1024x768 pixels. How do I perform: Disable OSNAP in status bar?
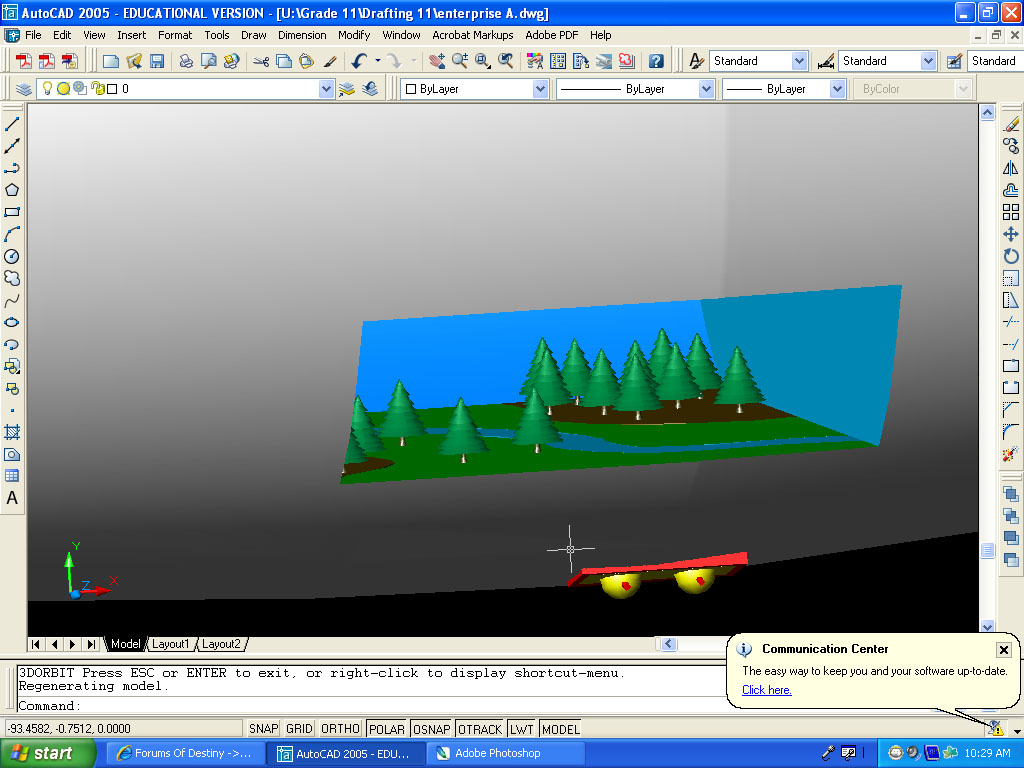[431, 729]
